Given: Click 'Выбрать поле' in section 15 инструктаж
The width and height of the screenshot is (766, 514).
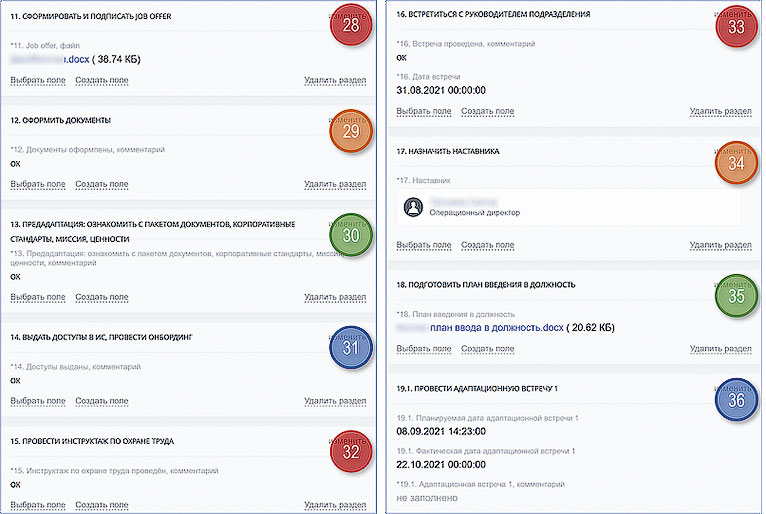Looking at the screenshot, I should point(38,505).
